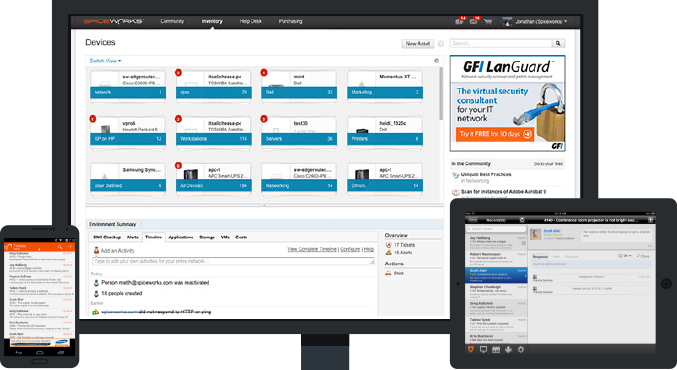Tap the plus icon in the tablet header
Screen dimensions: 677x370
click(x=651, y=220)
